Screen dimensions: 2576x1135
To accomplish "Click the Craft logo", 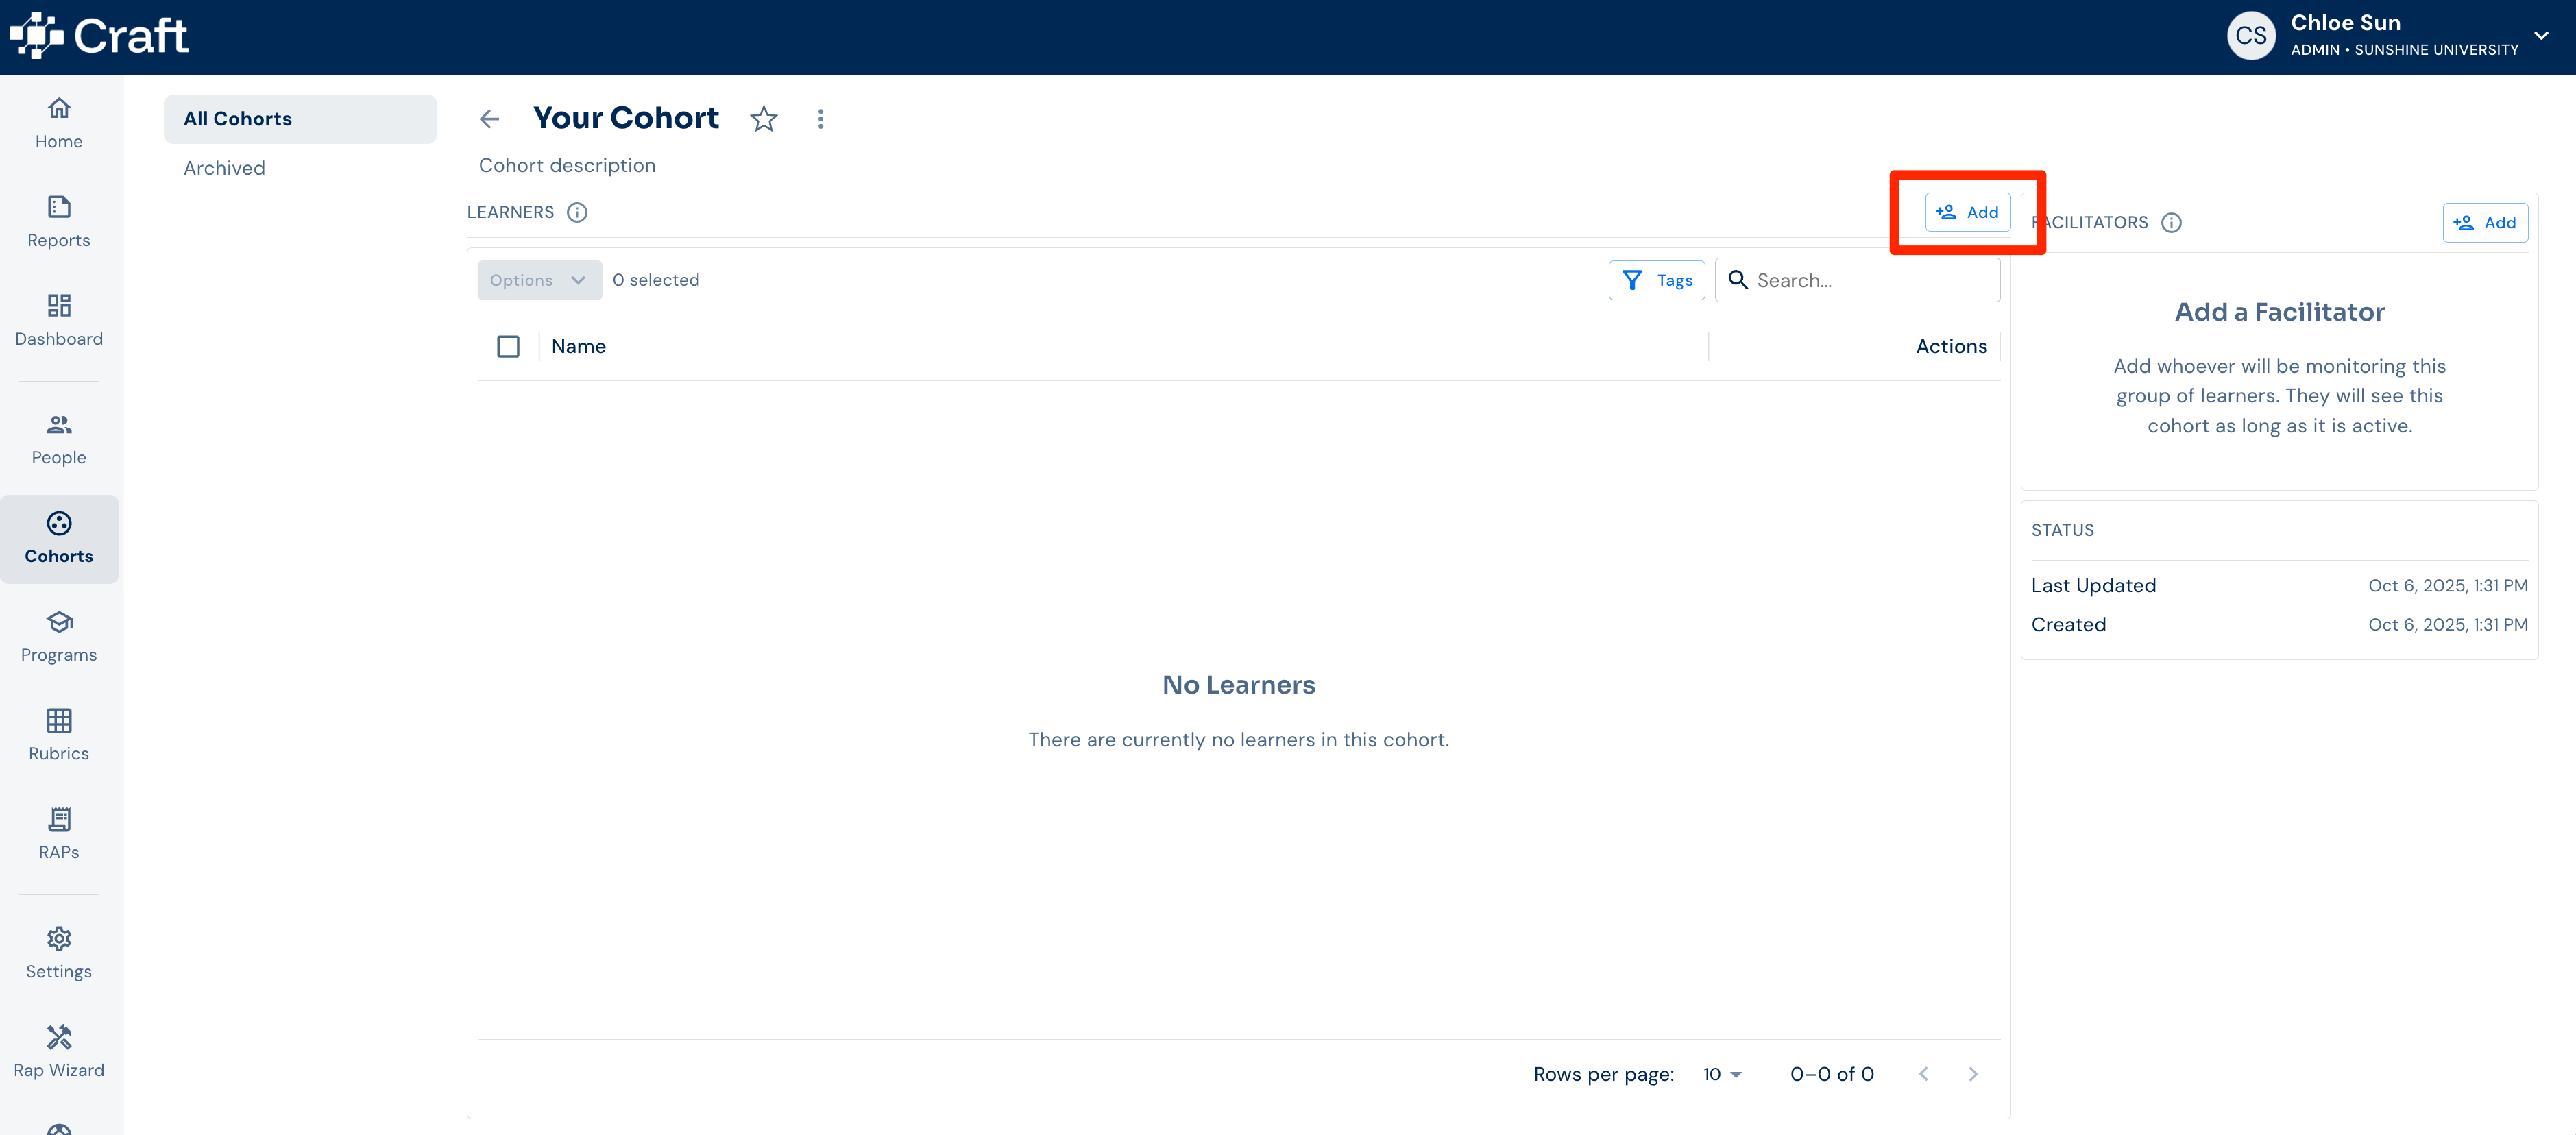I will tap(98, 36).
